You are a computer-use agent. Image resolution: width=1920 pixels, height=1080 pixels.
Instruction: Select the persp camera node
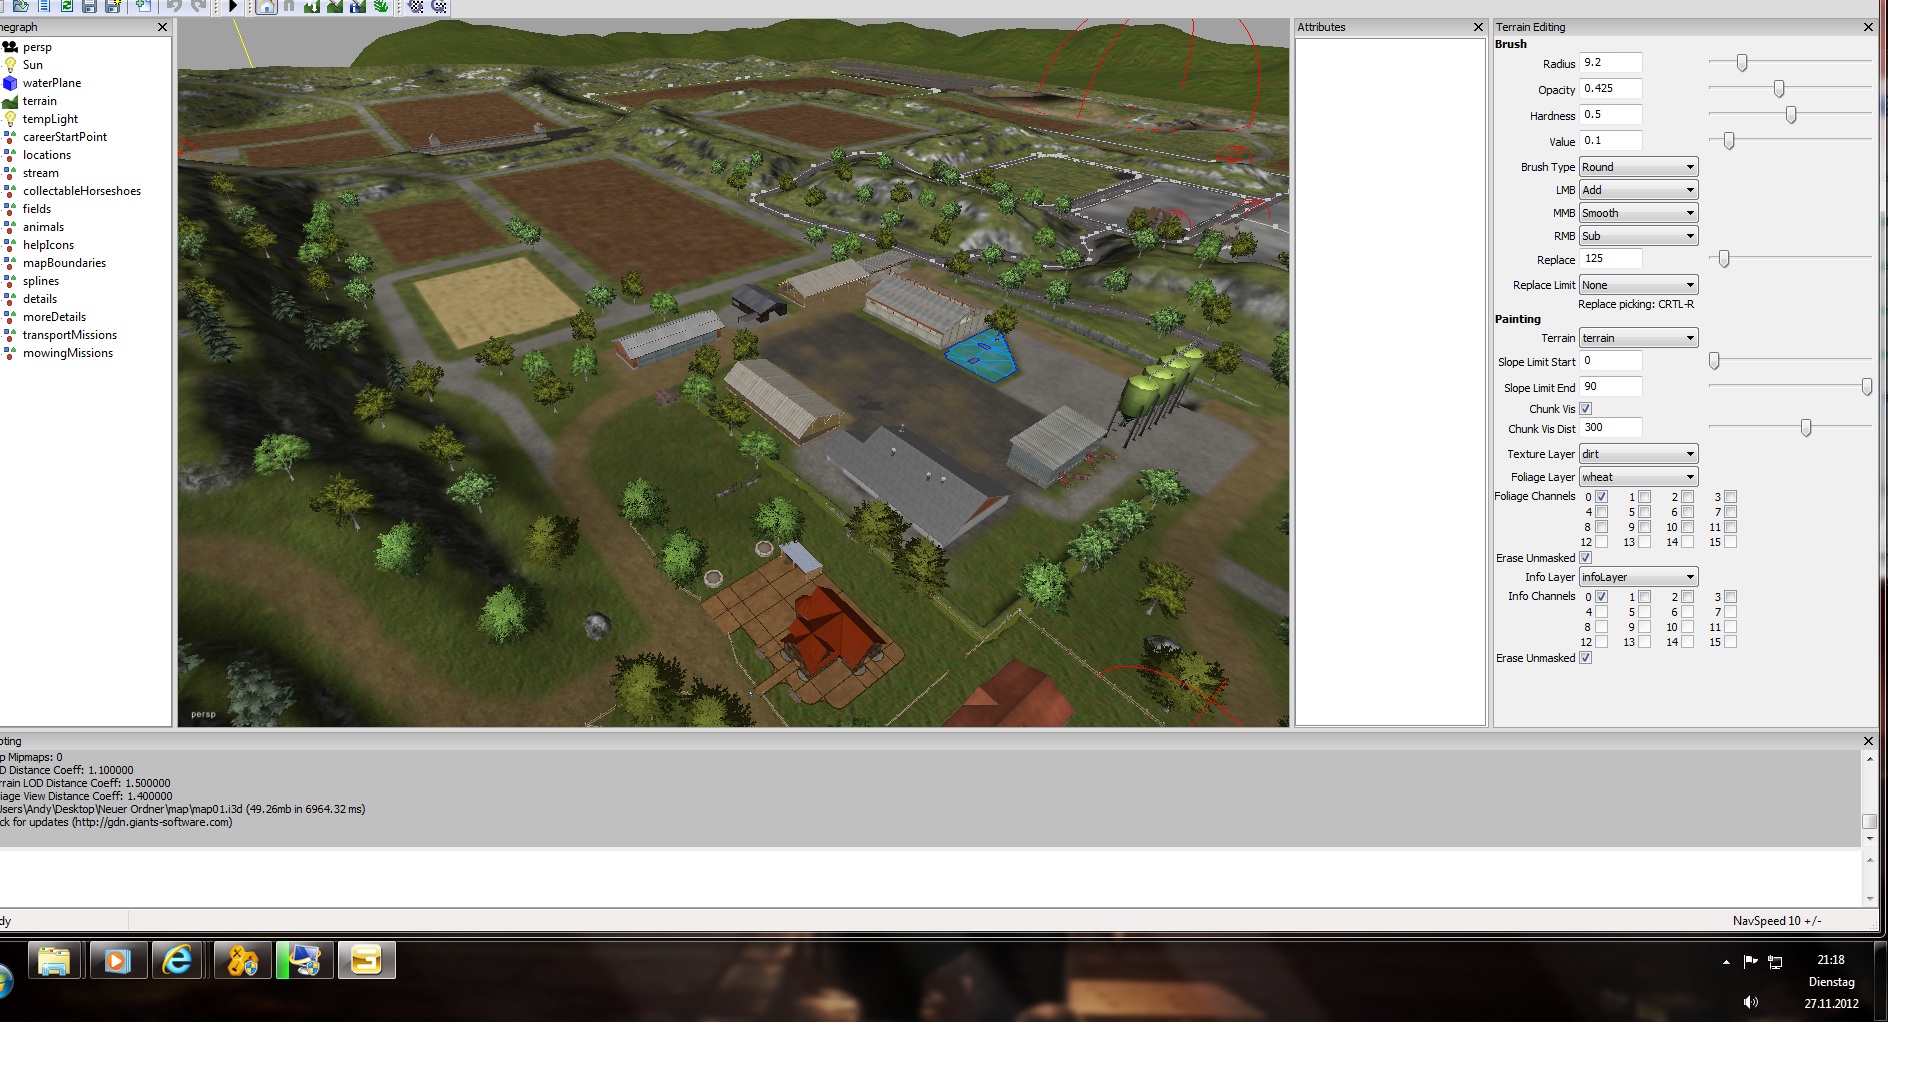pyautogui.click(x=37, y=47)
